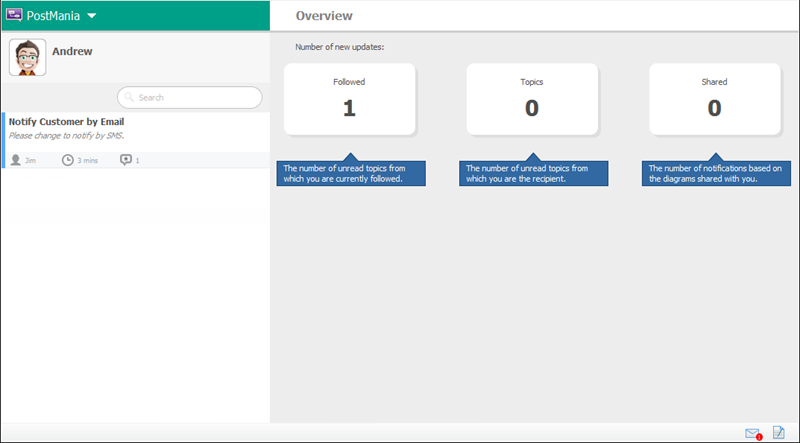Click the Andrew user name
This screenshot has width=800, height=443.
pyautogui.click(x=72, y=51)
